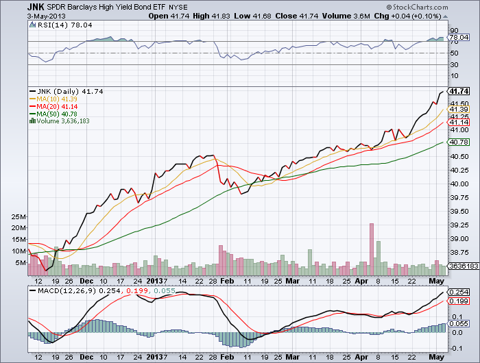The height and width of the screenshot is (363, 480).
Task: Click the Apr label on price chart date axis
Action: (x=361, y=281)
